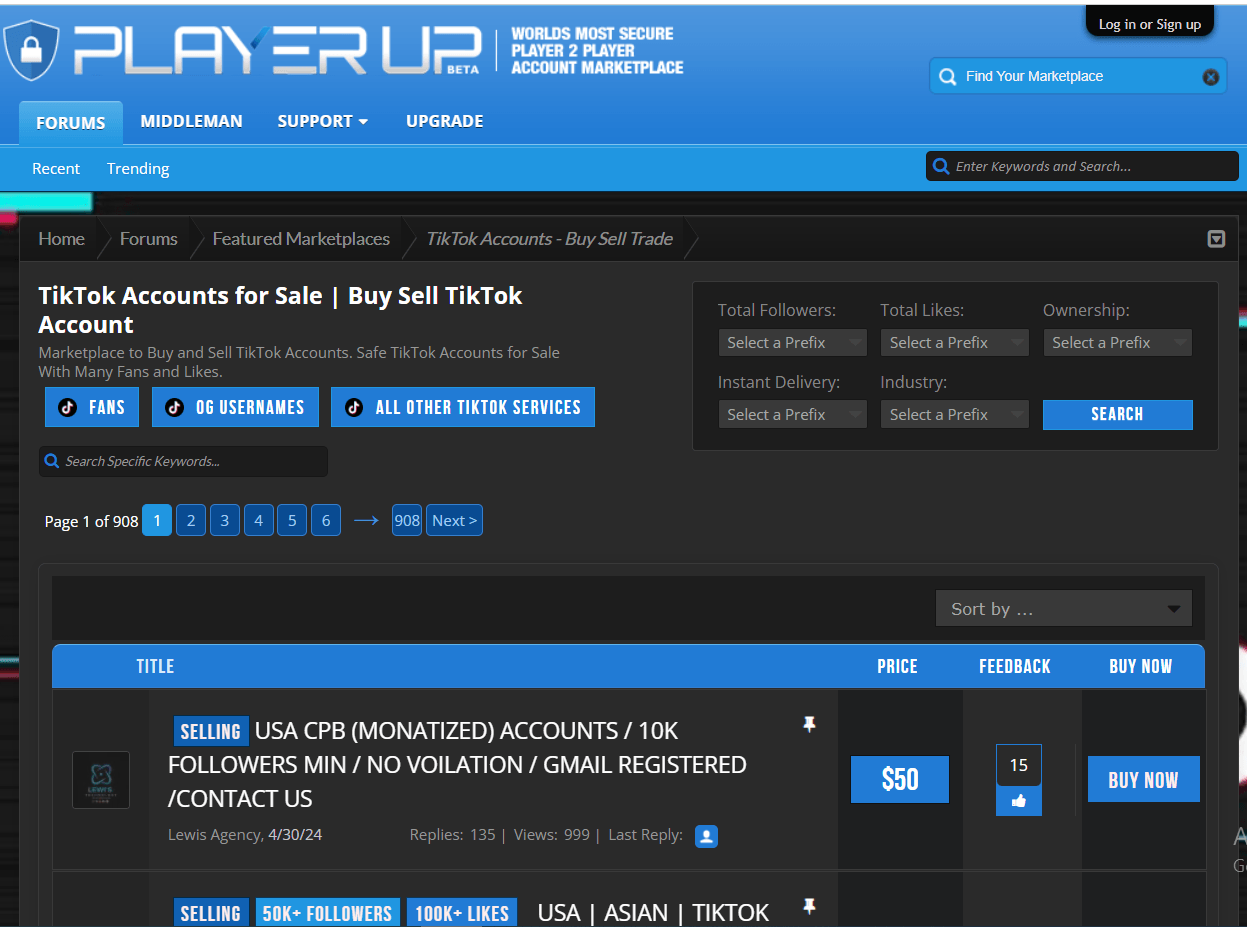The height and width of the screenshot is (927, 1247).
Task: Click the pin icon on USA CPB thread
Action: (x=809, y=724)
